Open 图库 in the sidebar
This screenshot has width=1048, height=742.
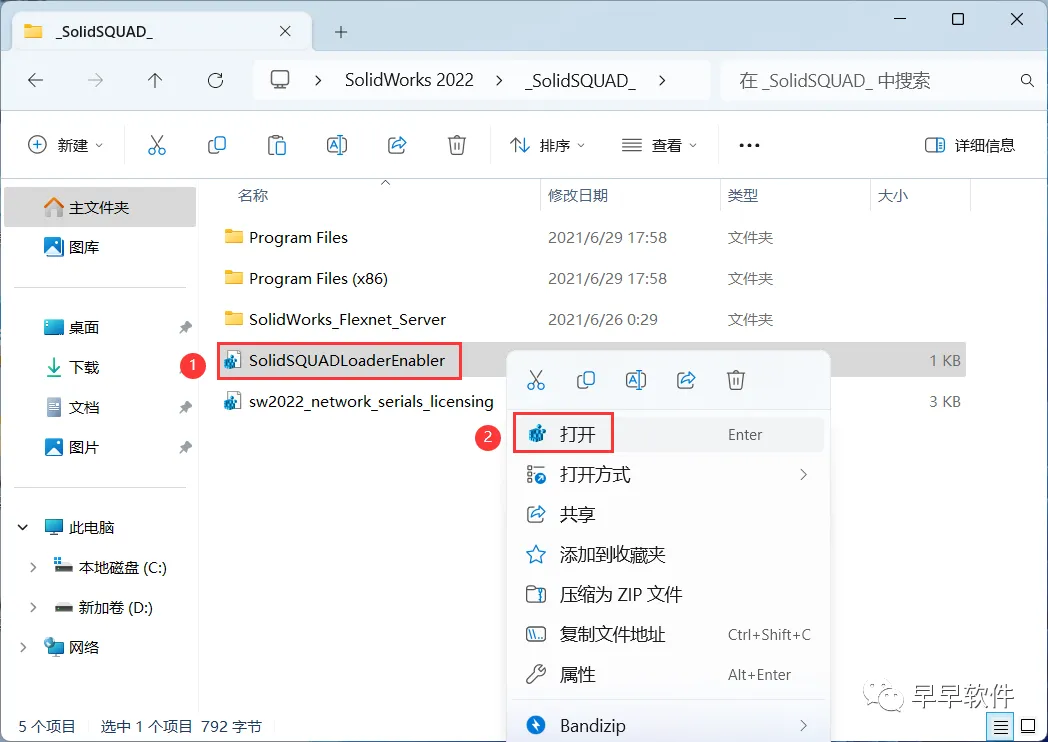100,247
